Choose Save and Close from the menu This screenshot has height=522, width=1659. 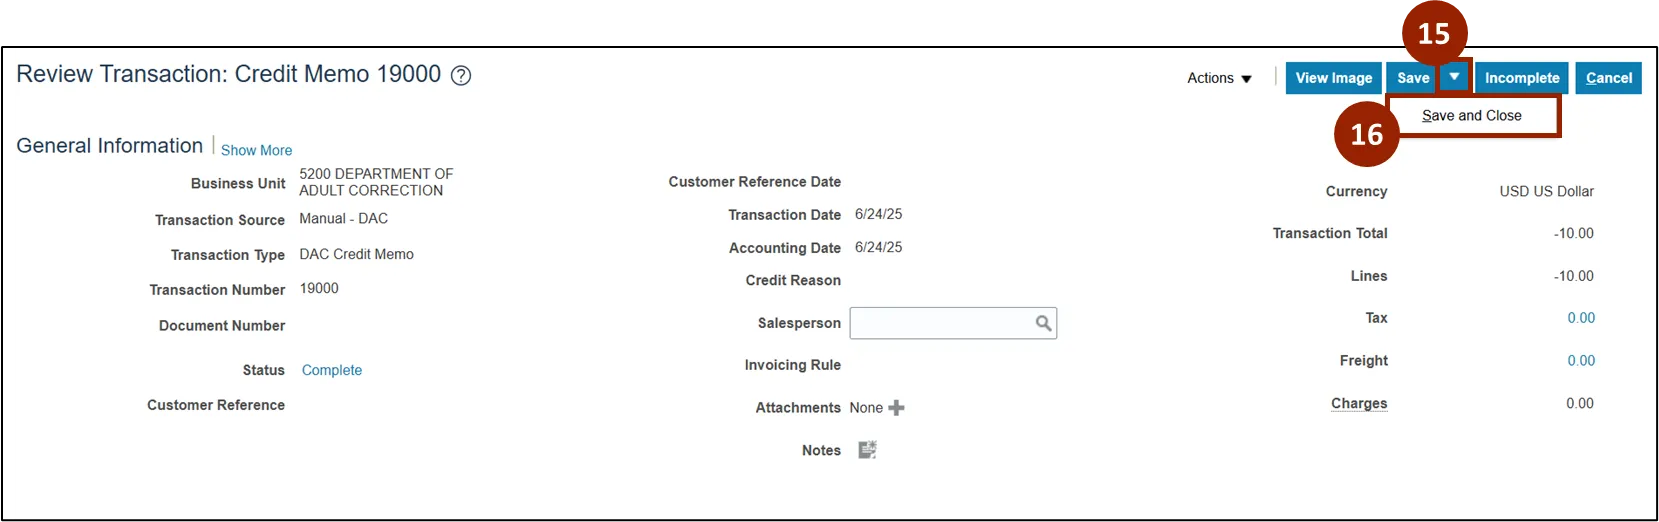click(1471, 116)
